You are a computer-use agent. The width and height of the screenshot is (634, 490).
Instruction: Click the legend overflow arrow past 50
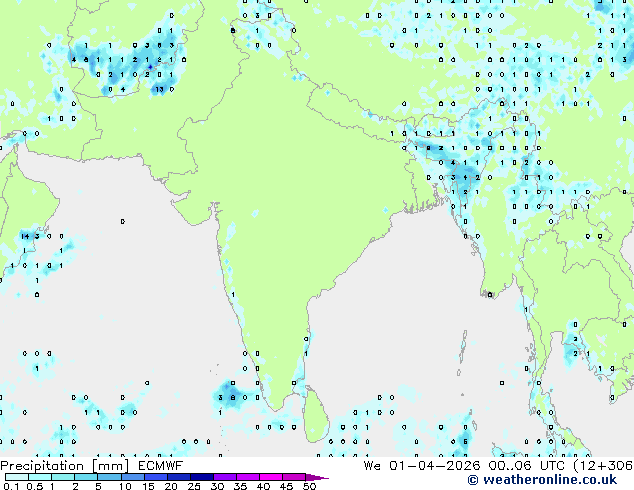[317, 477]
